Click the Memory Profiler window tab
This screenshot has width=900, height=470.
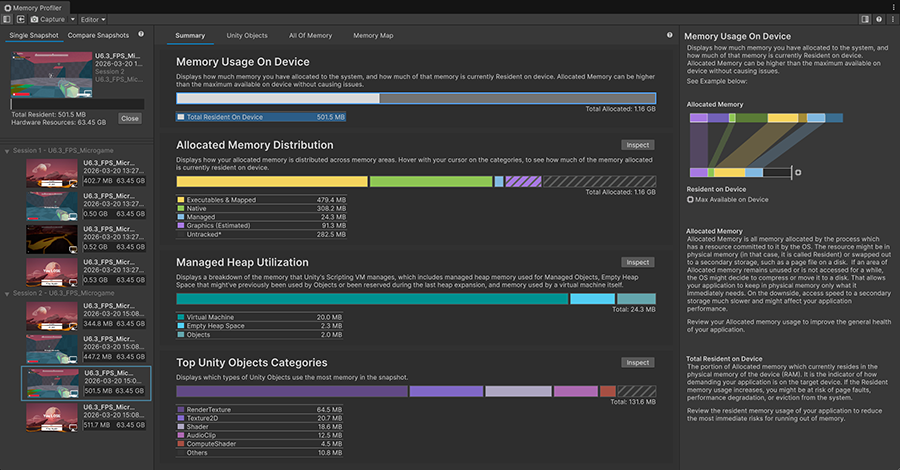click(x=33, y=7)
